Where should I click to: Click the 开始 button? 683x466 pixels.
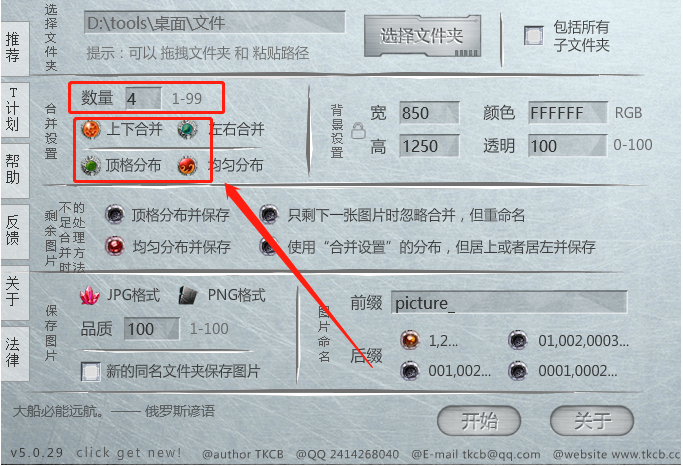tap(479, 421)
